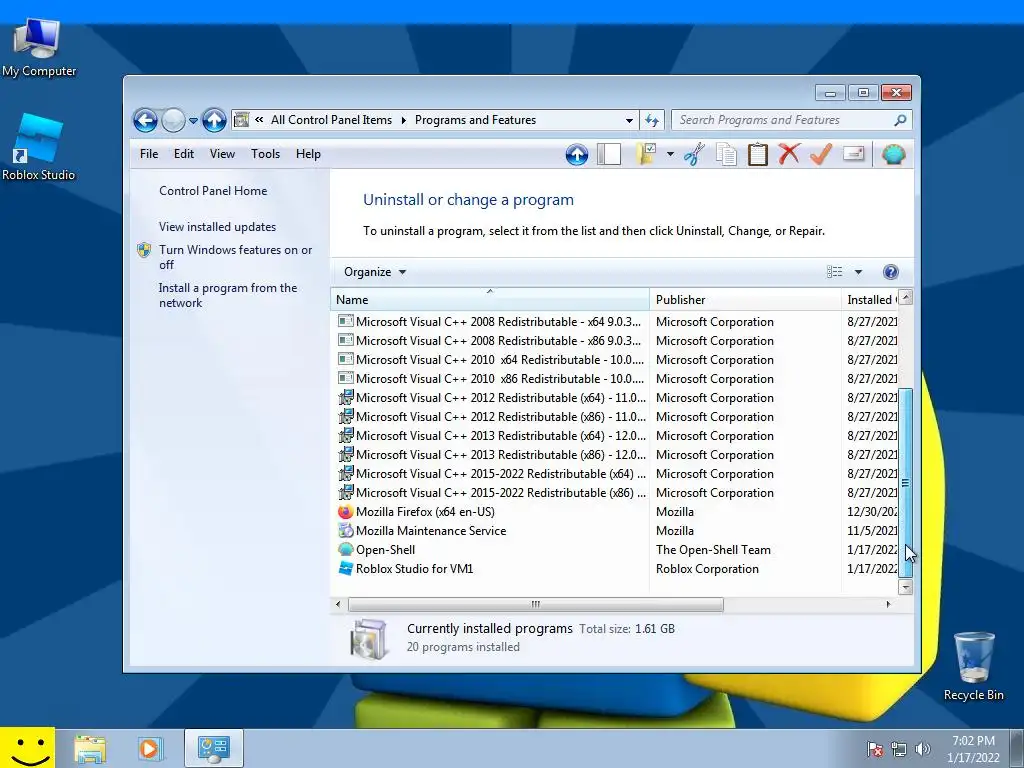The height and width of the screenshot is (768, 1024).
Task: Click the vertical scrollbar thumb
Action: tap(905, 483)
